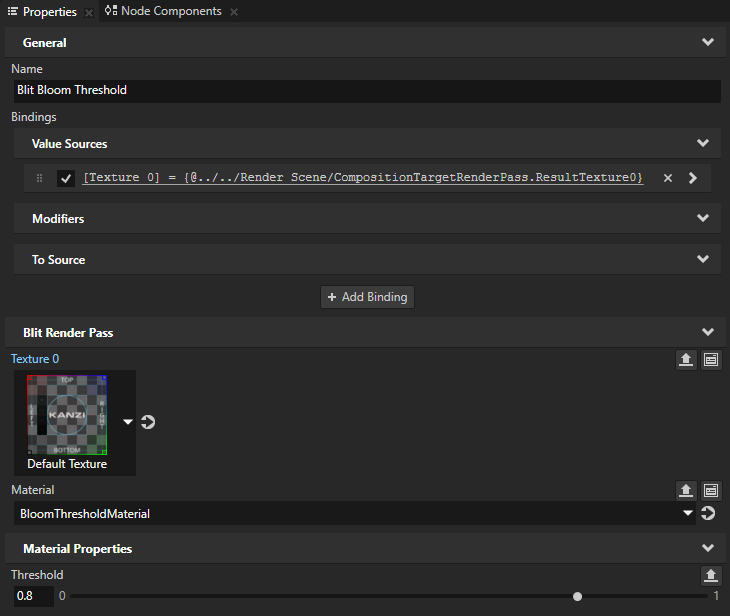Click Threshold upload arrow icon
Image resolution: width=730 pixels, height=616 pixels.
pyautogui.click(x=711, y=576)
